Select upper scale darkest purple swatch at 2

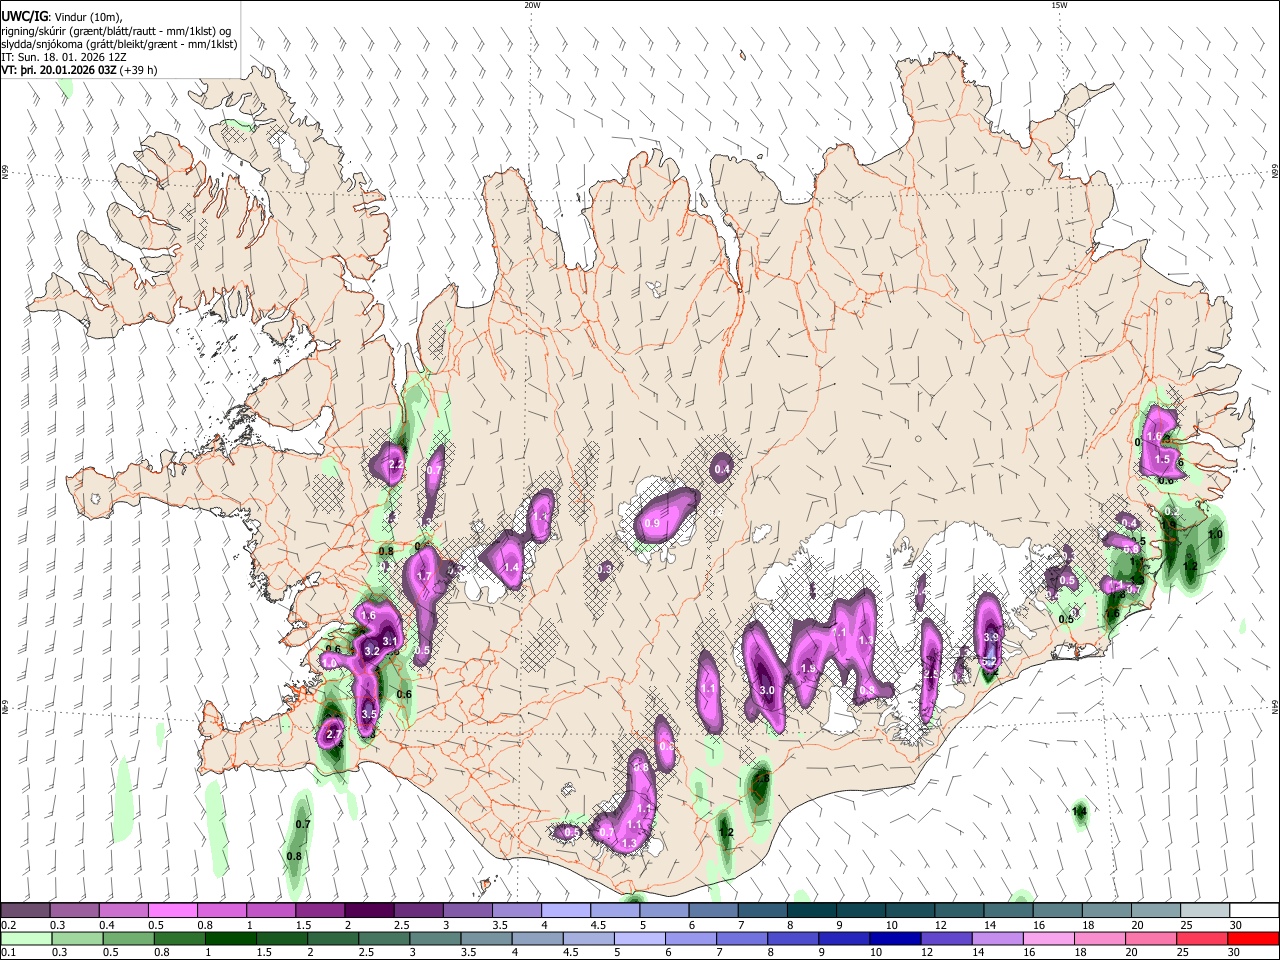click(369, 911)
